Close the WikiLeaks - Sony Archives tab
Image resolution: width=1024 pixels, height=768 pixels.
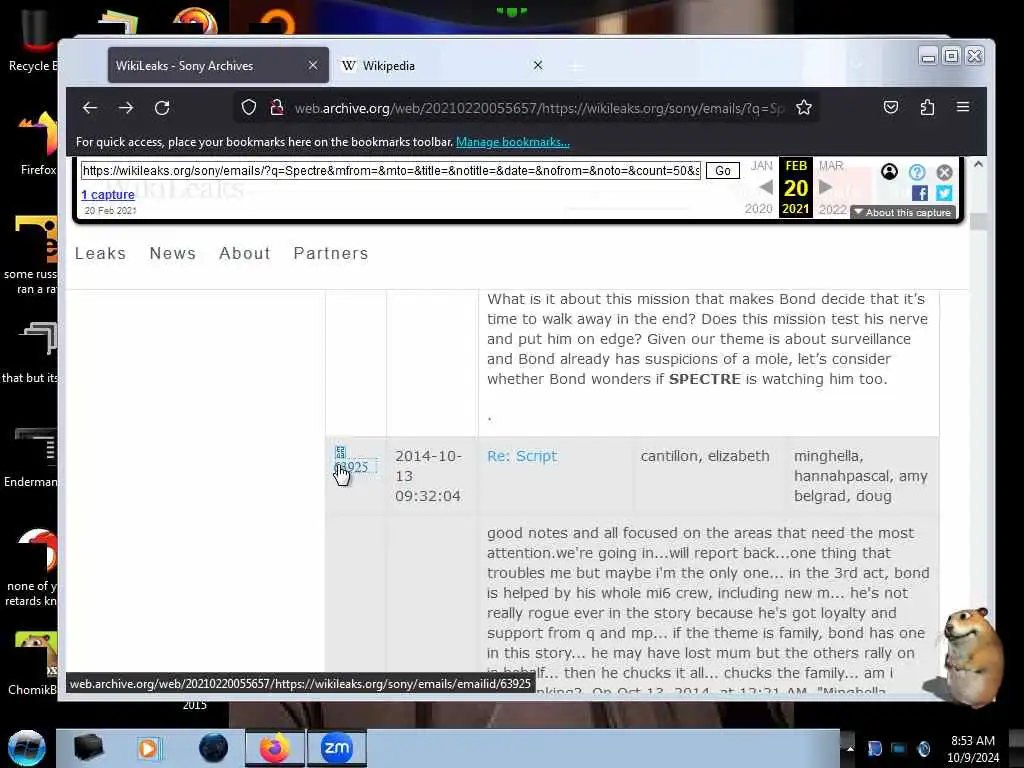(313, 65)
